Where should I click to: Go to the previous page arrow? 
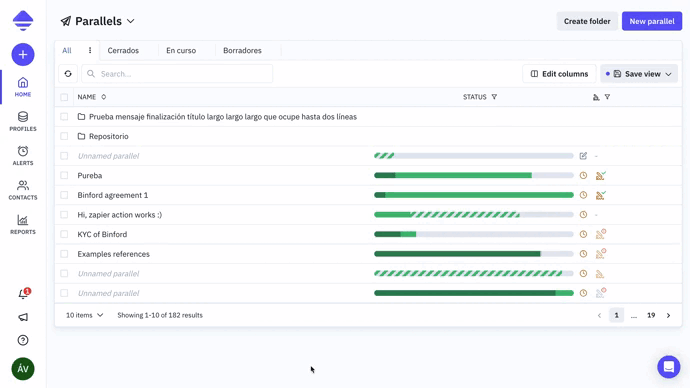tap(599, 315)
